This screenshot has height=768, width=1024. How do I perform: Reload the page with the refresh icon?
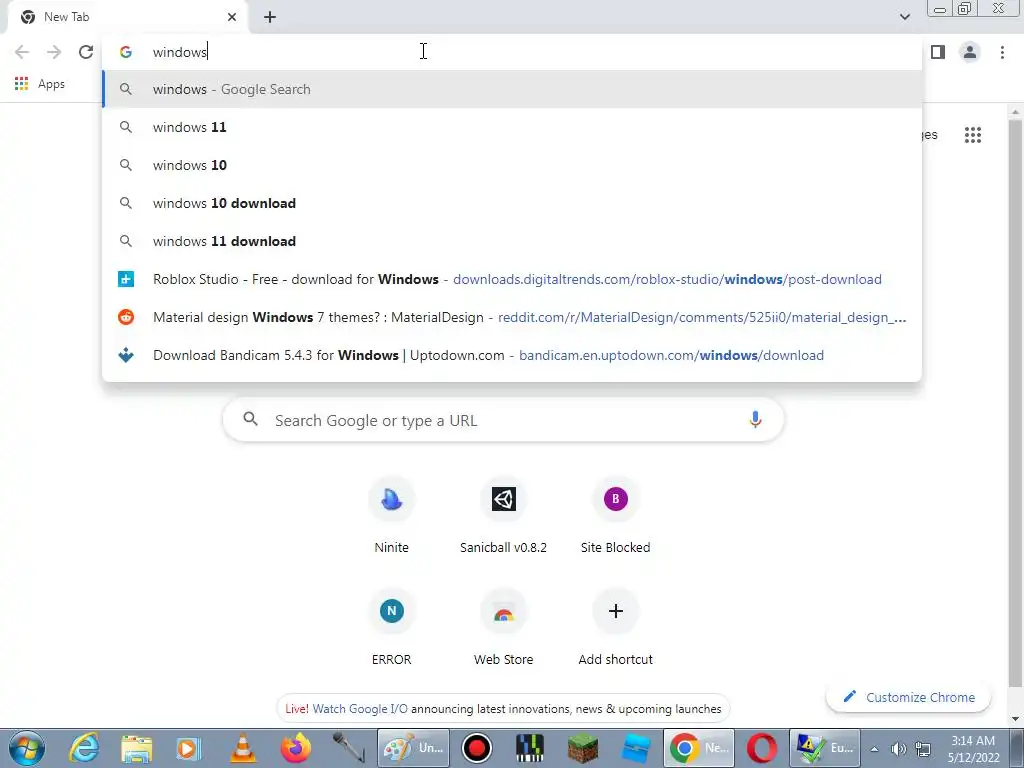pos(86,52)
